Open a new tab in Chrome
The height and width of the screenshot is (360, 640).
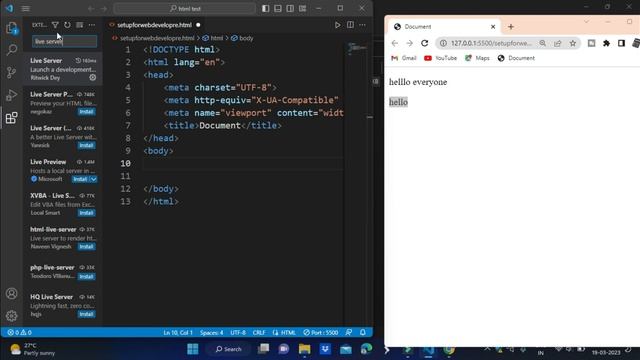tap(511, 27)
